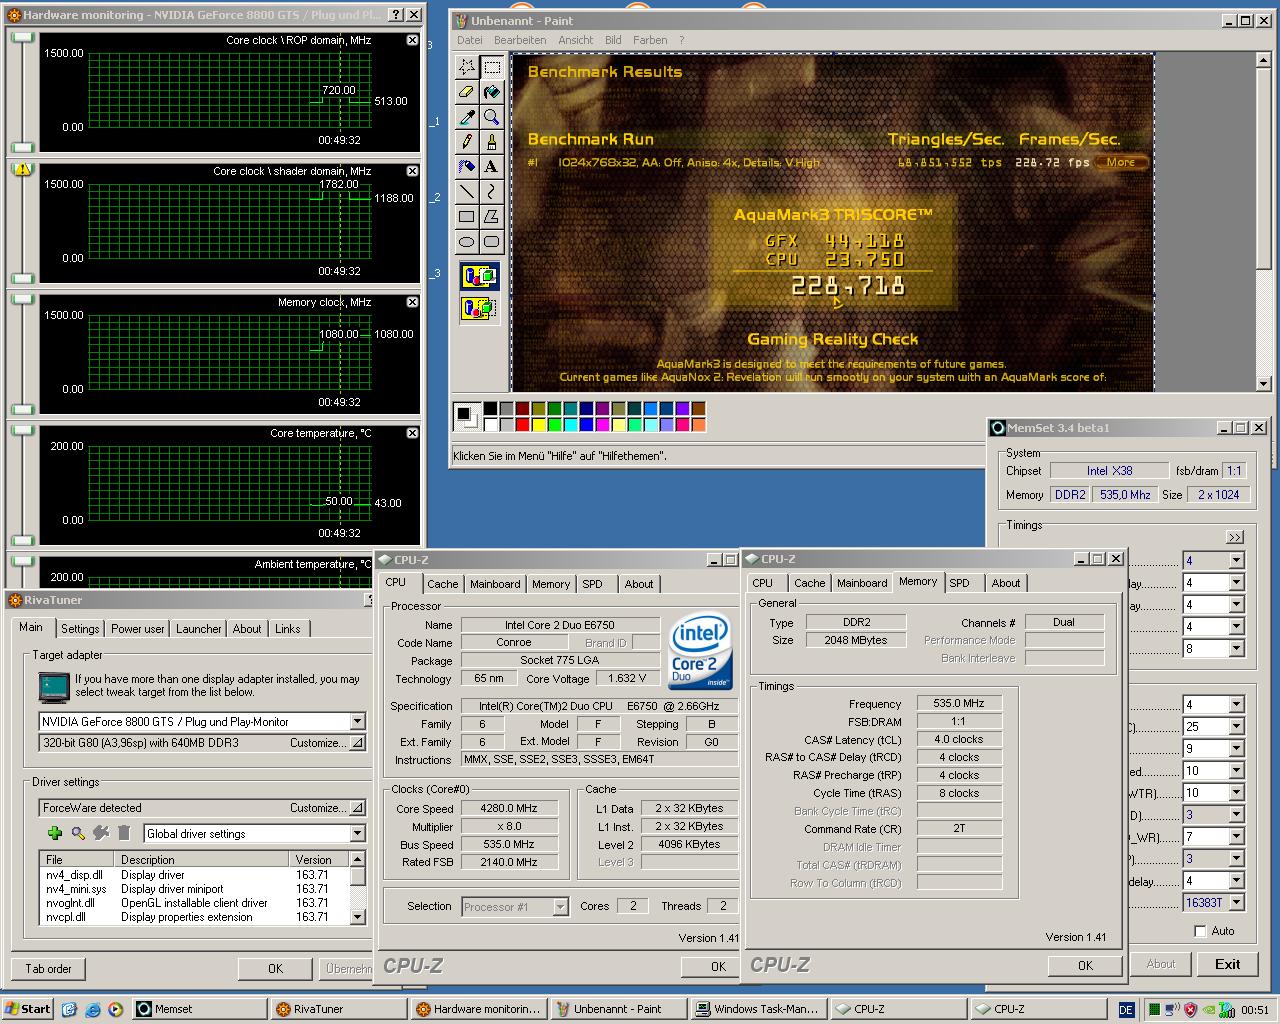Open the Global driver settings dropdown
This screenshot has height=1024, width=1280.
(x=357, y=833)
